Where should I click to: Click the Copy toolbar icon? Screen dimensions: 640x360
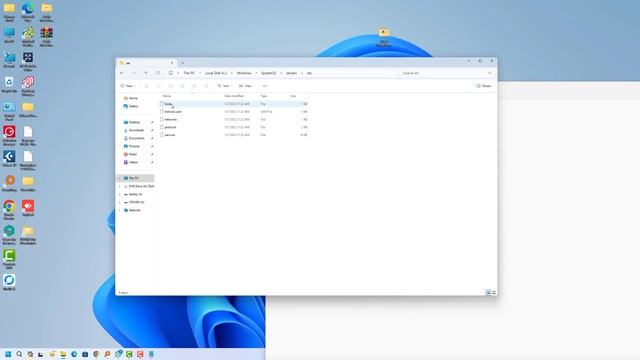(158, 86)
